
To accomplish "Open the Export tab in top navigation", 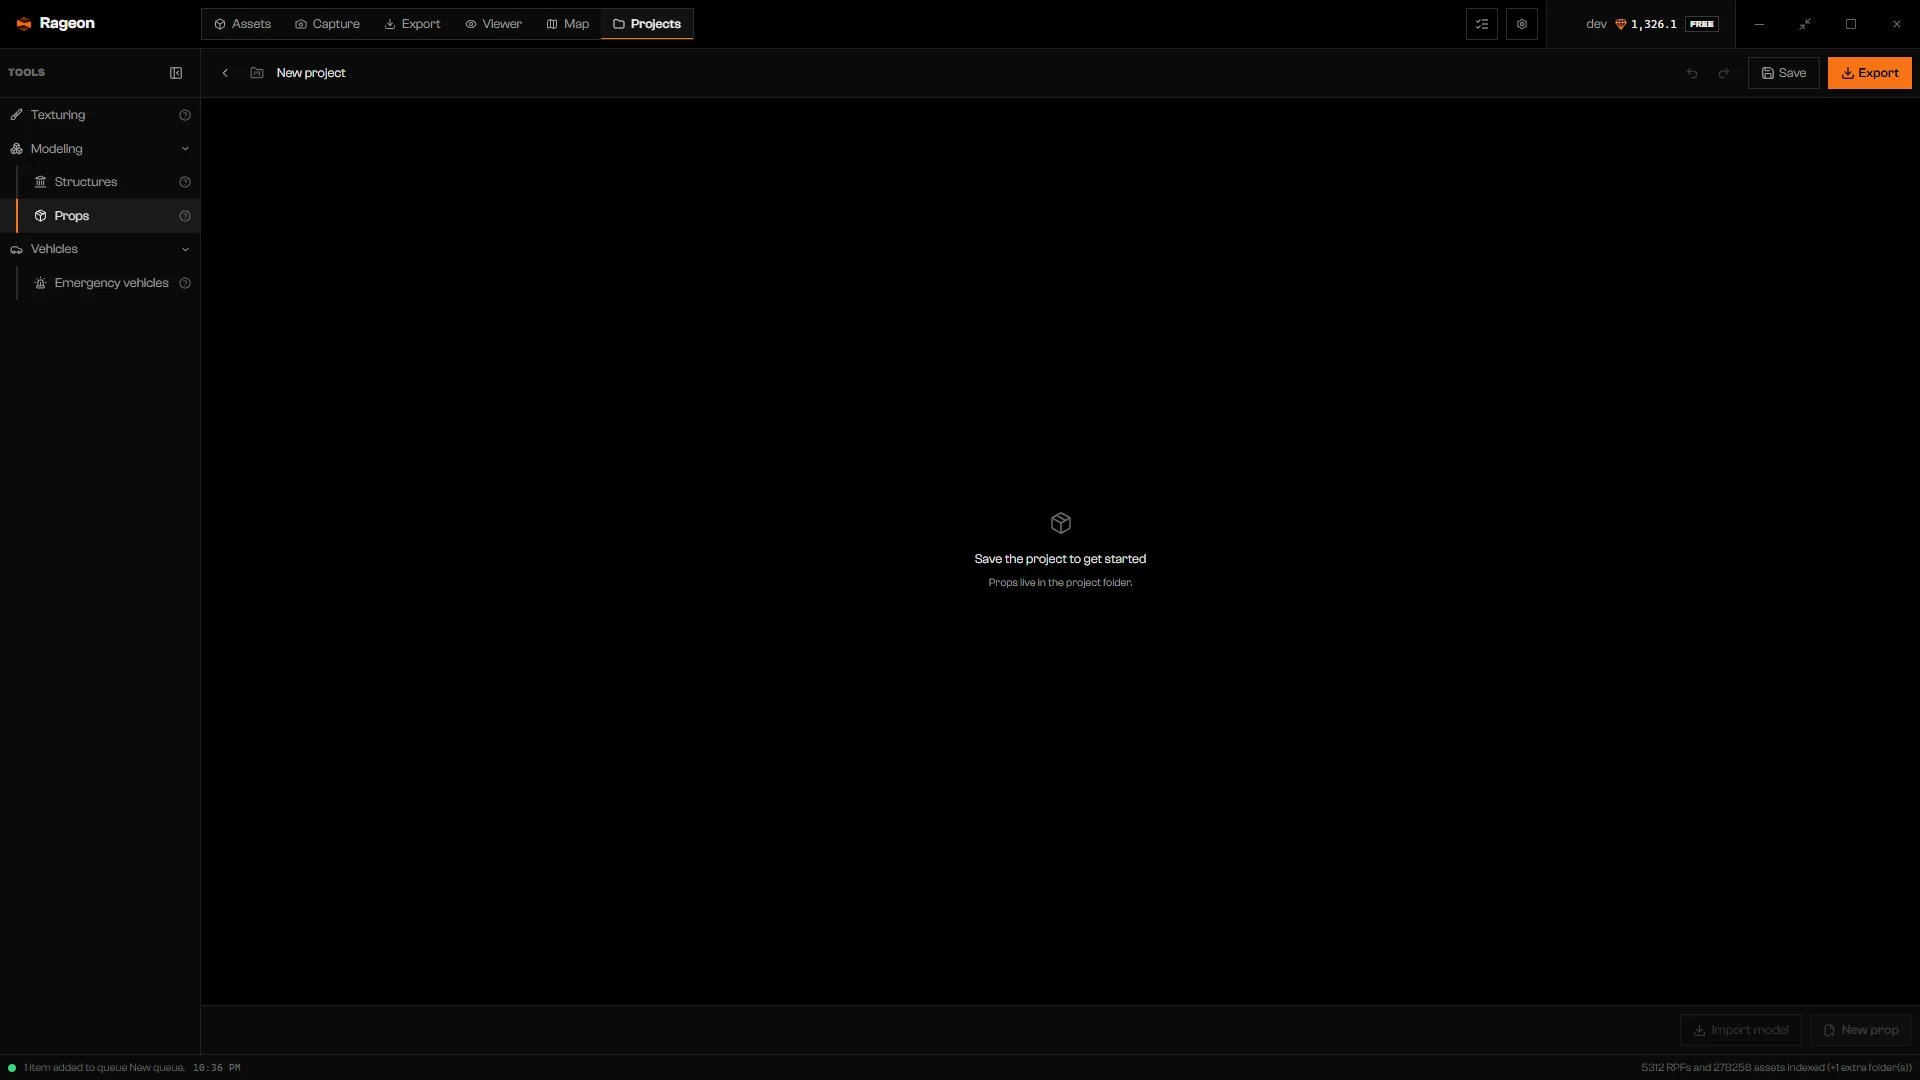I will [x=412, y=24].
